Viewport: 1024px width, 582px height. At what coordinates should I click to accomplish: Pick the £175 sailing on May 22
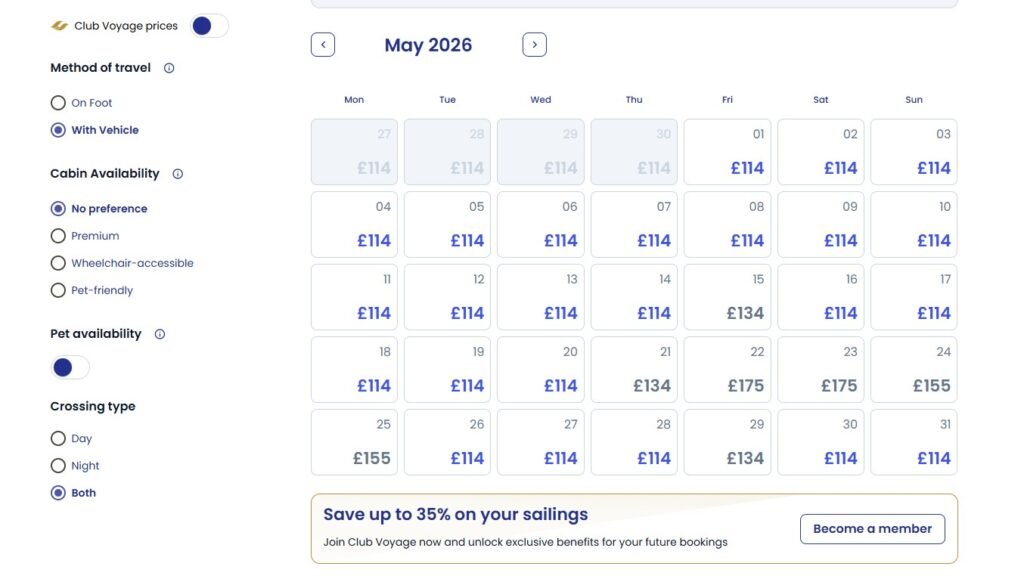726,369
